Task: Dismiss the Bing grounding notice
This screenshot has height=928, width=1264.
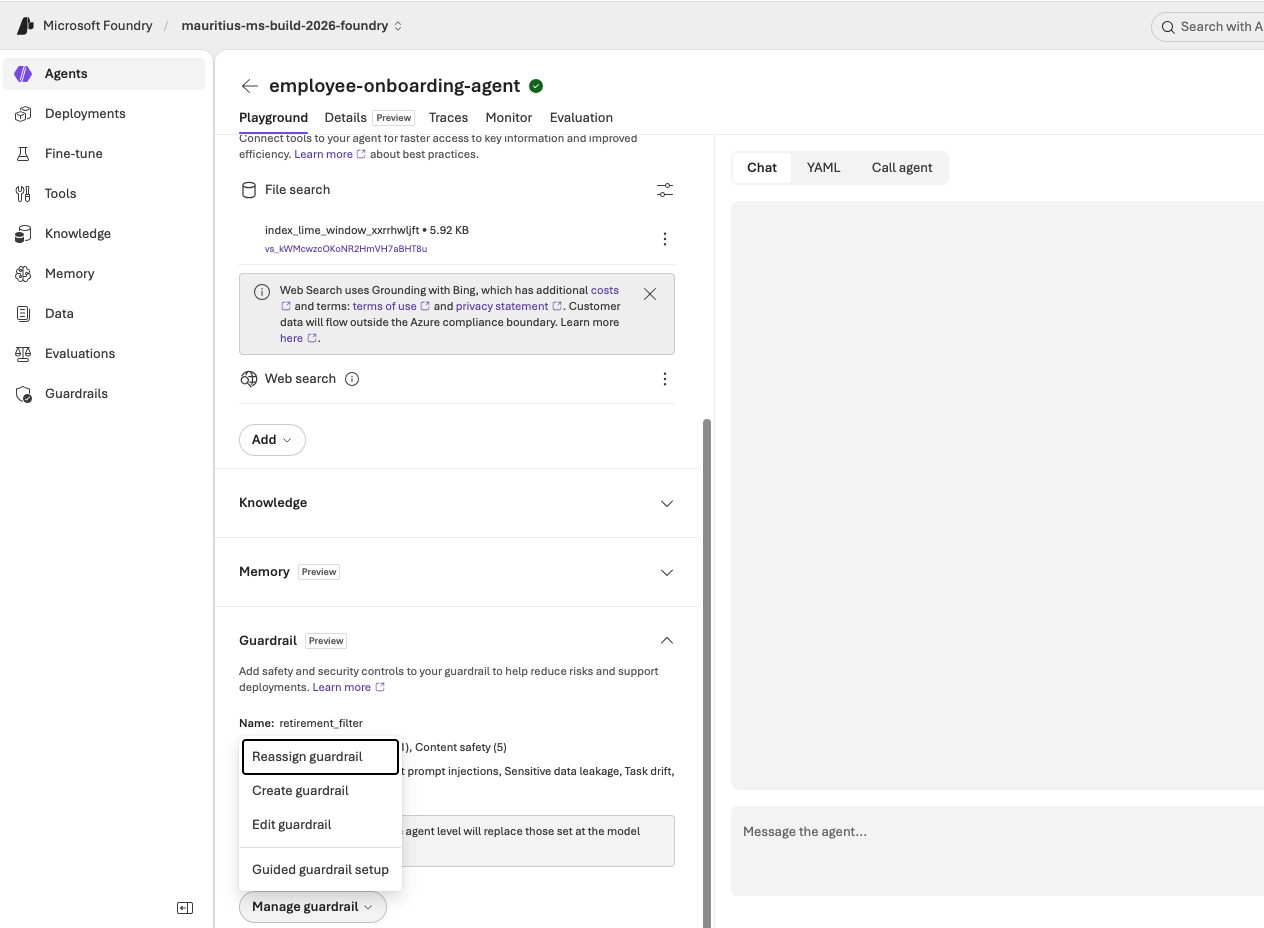Action: [x=650, y=294]
